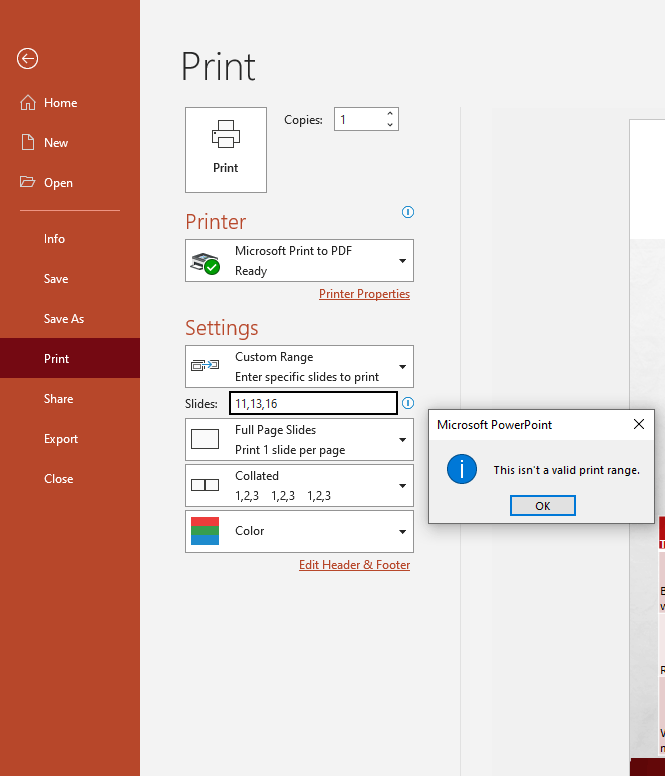
Task: Select Print in the sidebar
Action: click(x=70, y=358)
